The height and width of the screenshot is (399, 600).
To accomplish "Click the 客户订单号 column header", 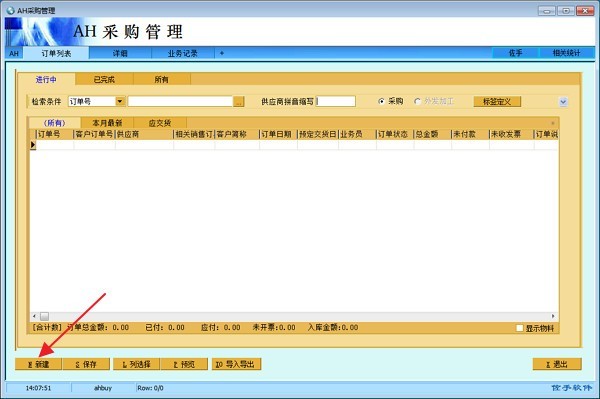I will point(94,134).
